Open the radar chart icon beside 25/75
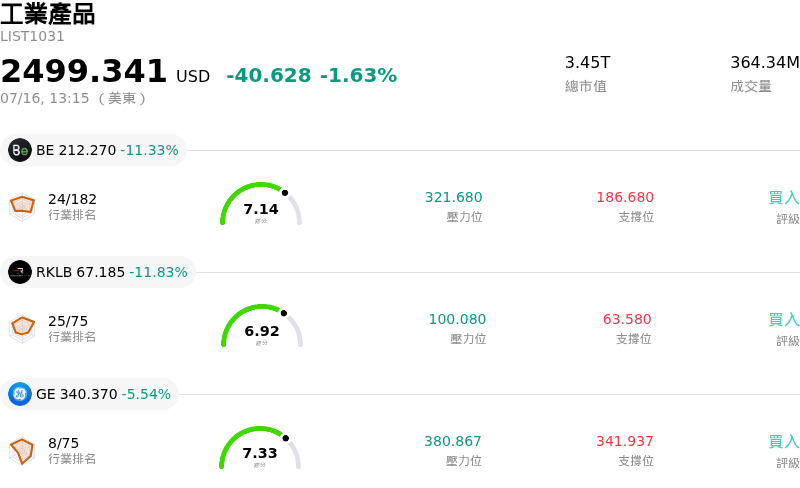The height and width of the screenshot is (488, 800). (22, 329)
